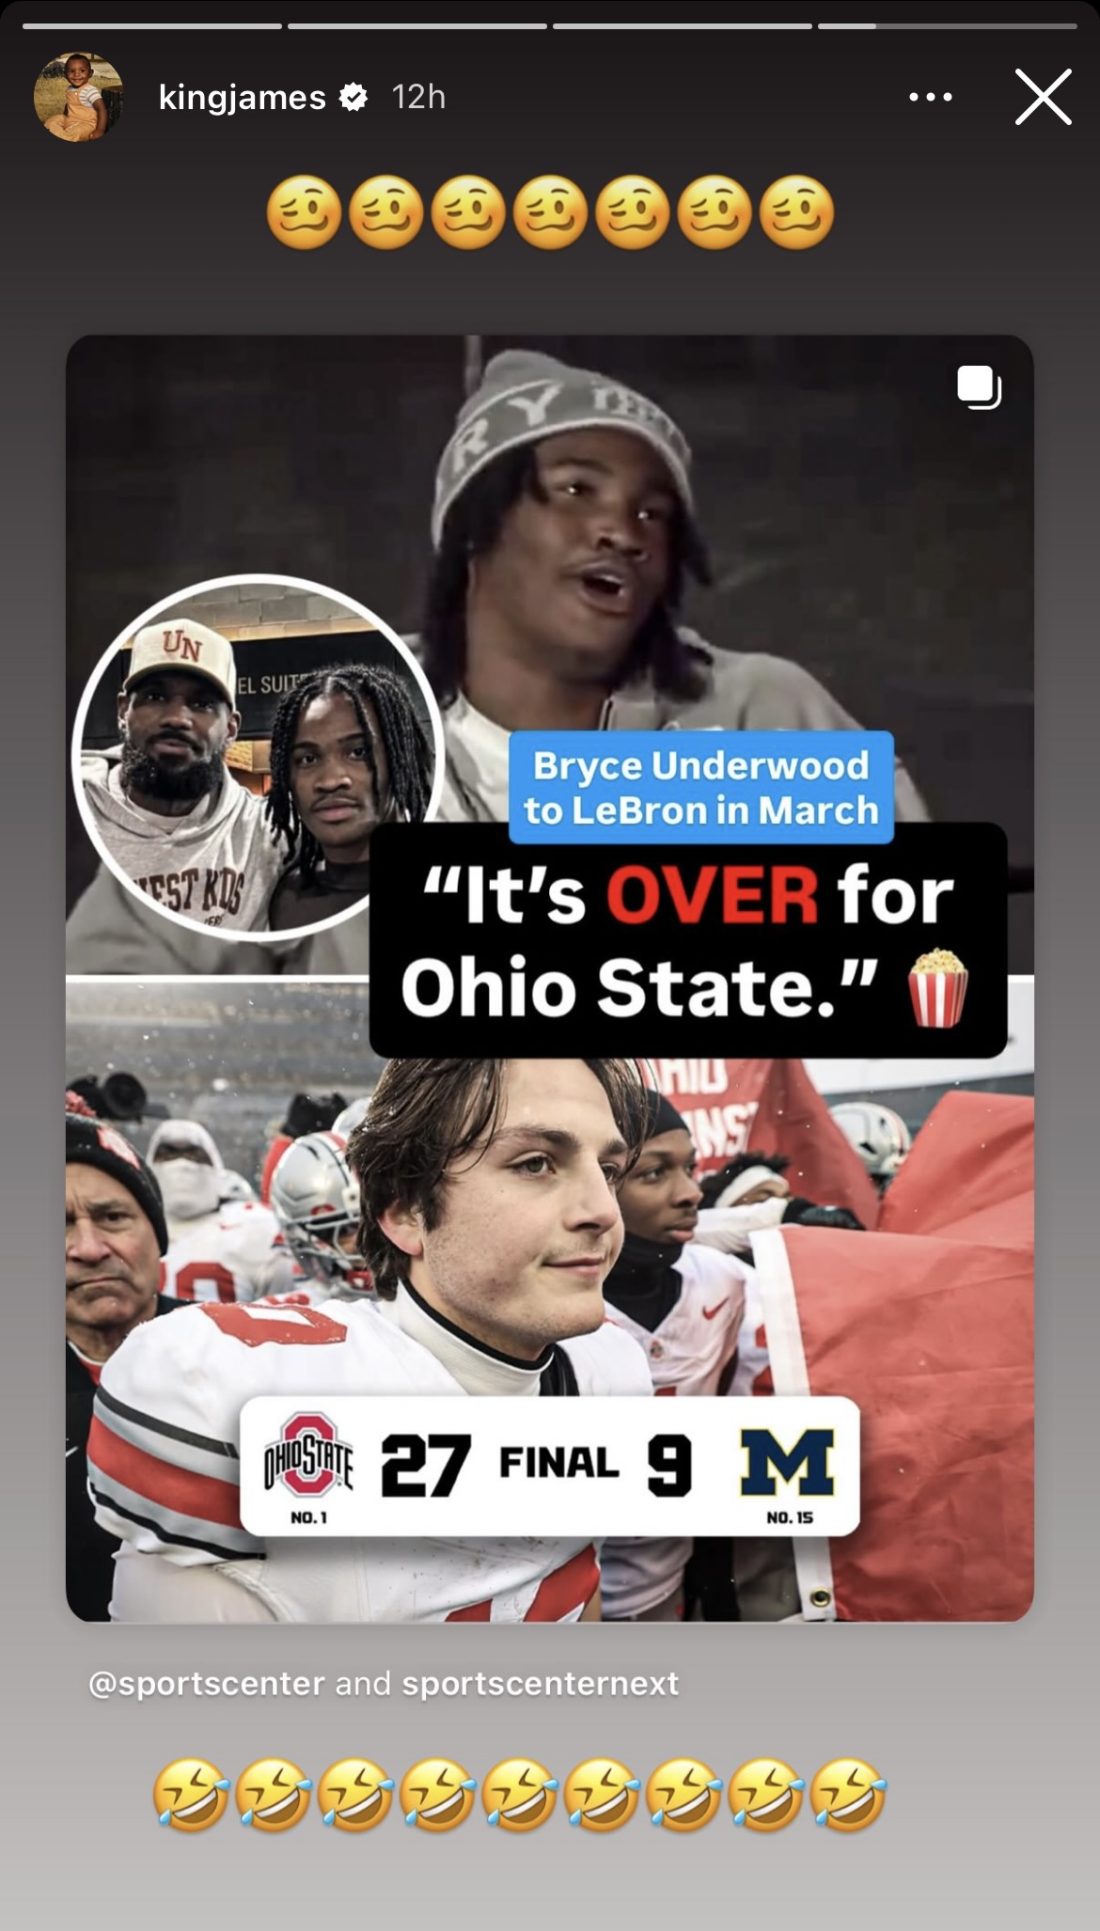Open the three-dots more options menu

click(x=930, y=97)
